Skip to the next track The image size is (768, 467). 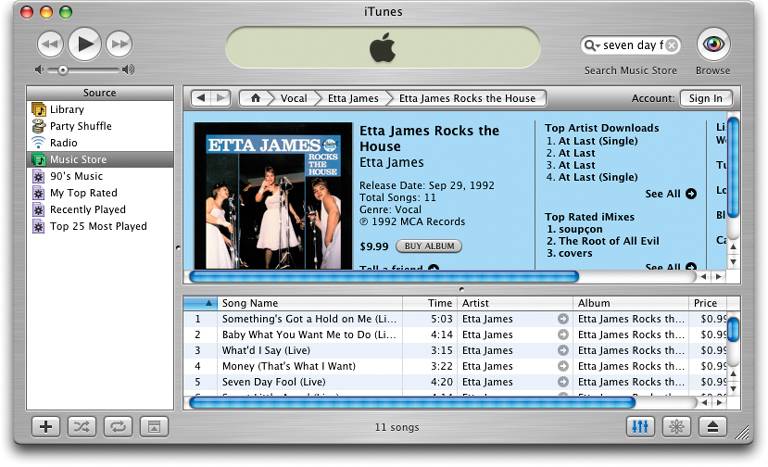tap(119, 43)
